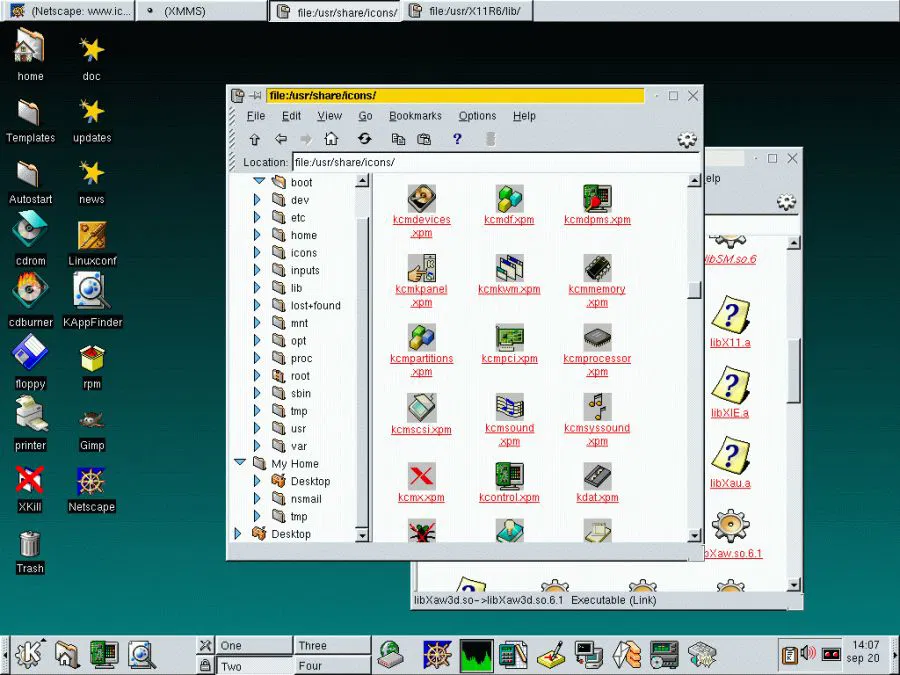Screen dimensions: 900x675
Task: Open the K application launcher menu on the panel
Action: pyautogui.click(x=28, y=654)
